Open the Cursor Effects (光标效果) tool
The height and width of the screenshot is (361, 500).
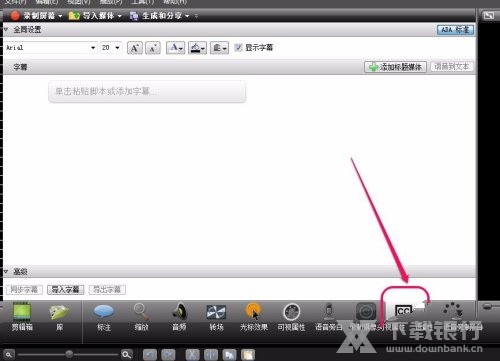pyautogui.click(x=254, y=317)
